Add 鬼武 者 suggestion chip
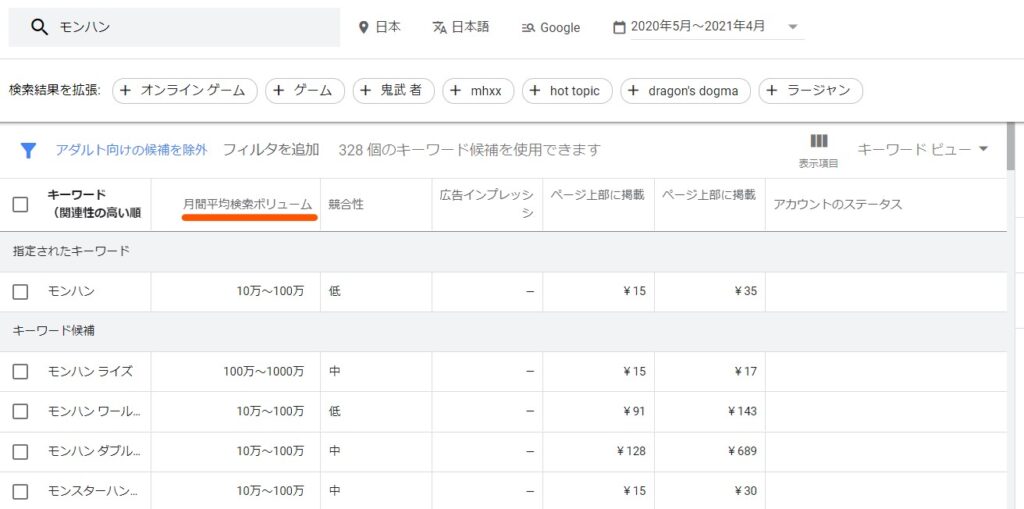1024x509 pixels. coord(394,91)
